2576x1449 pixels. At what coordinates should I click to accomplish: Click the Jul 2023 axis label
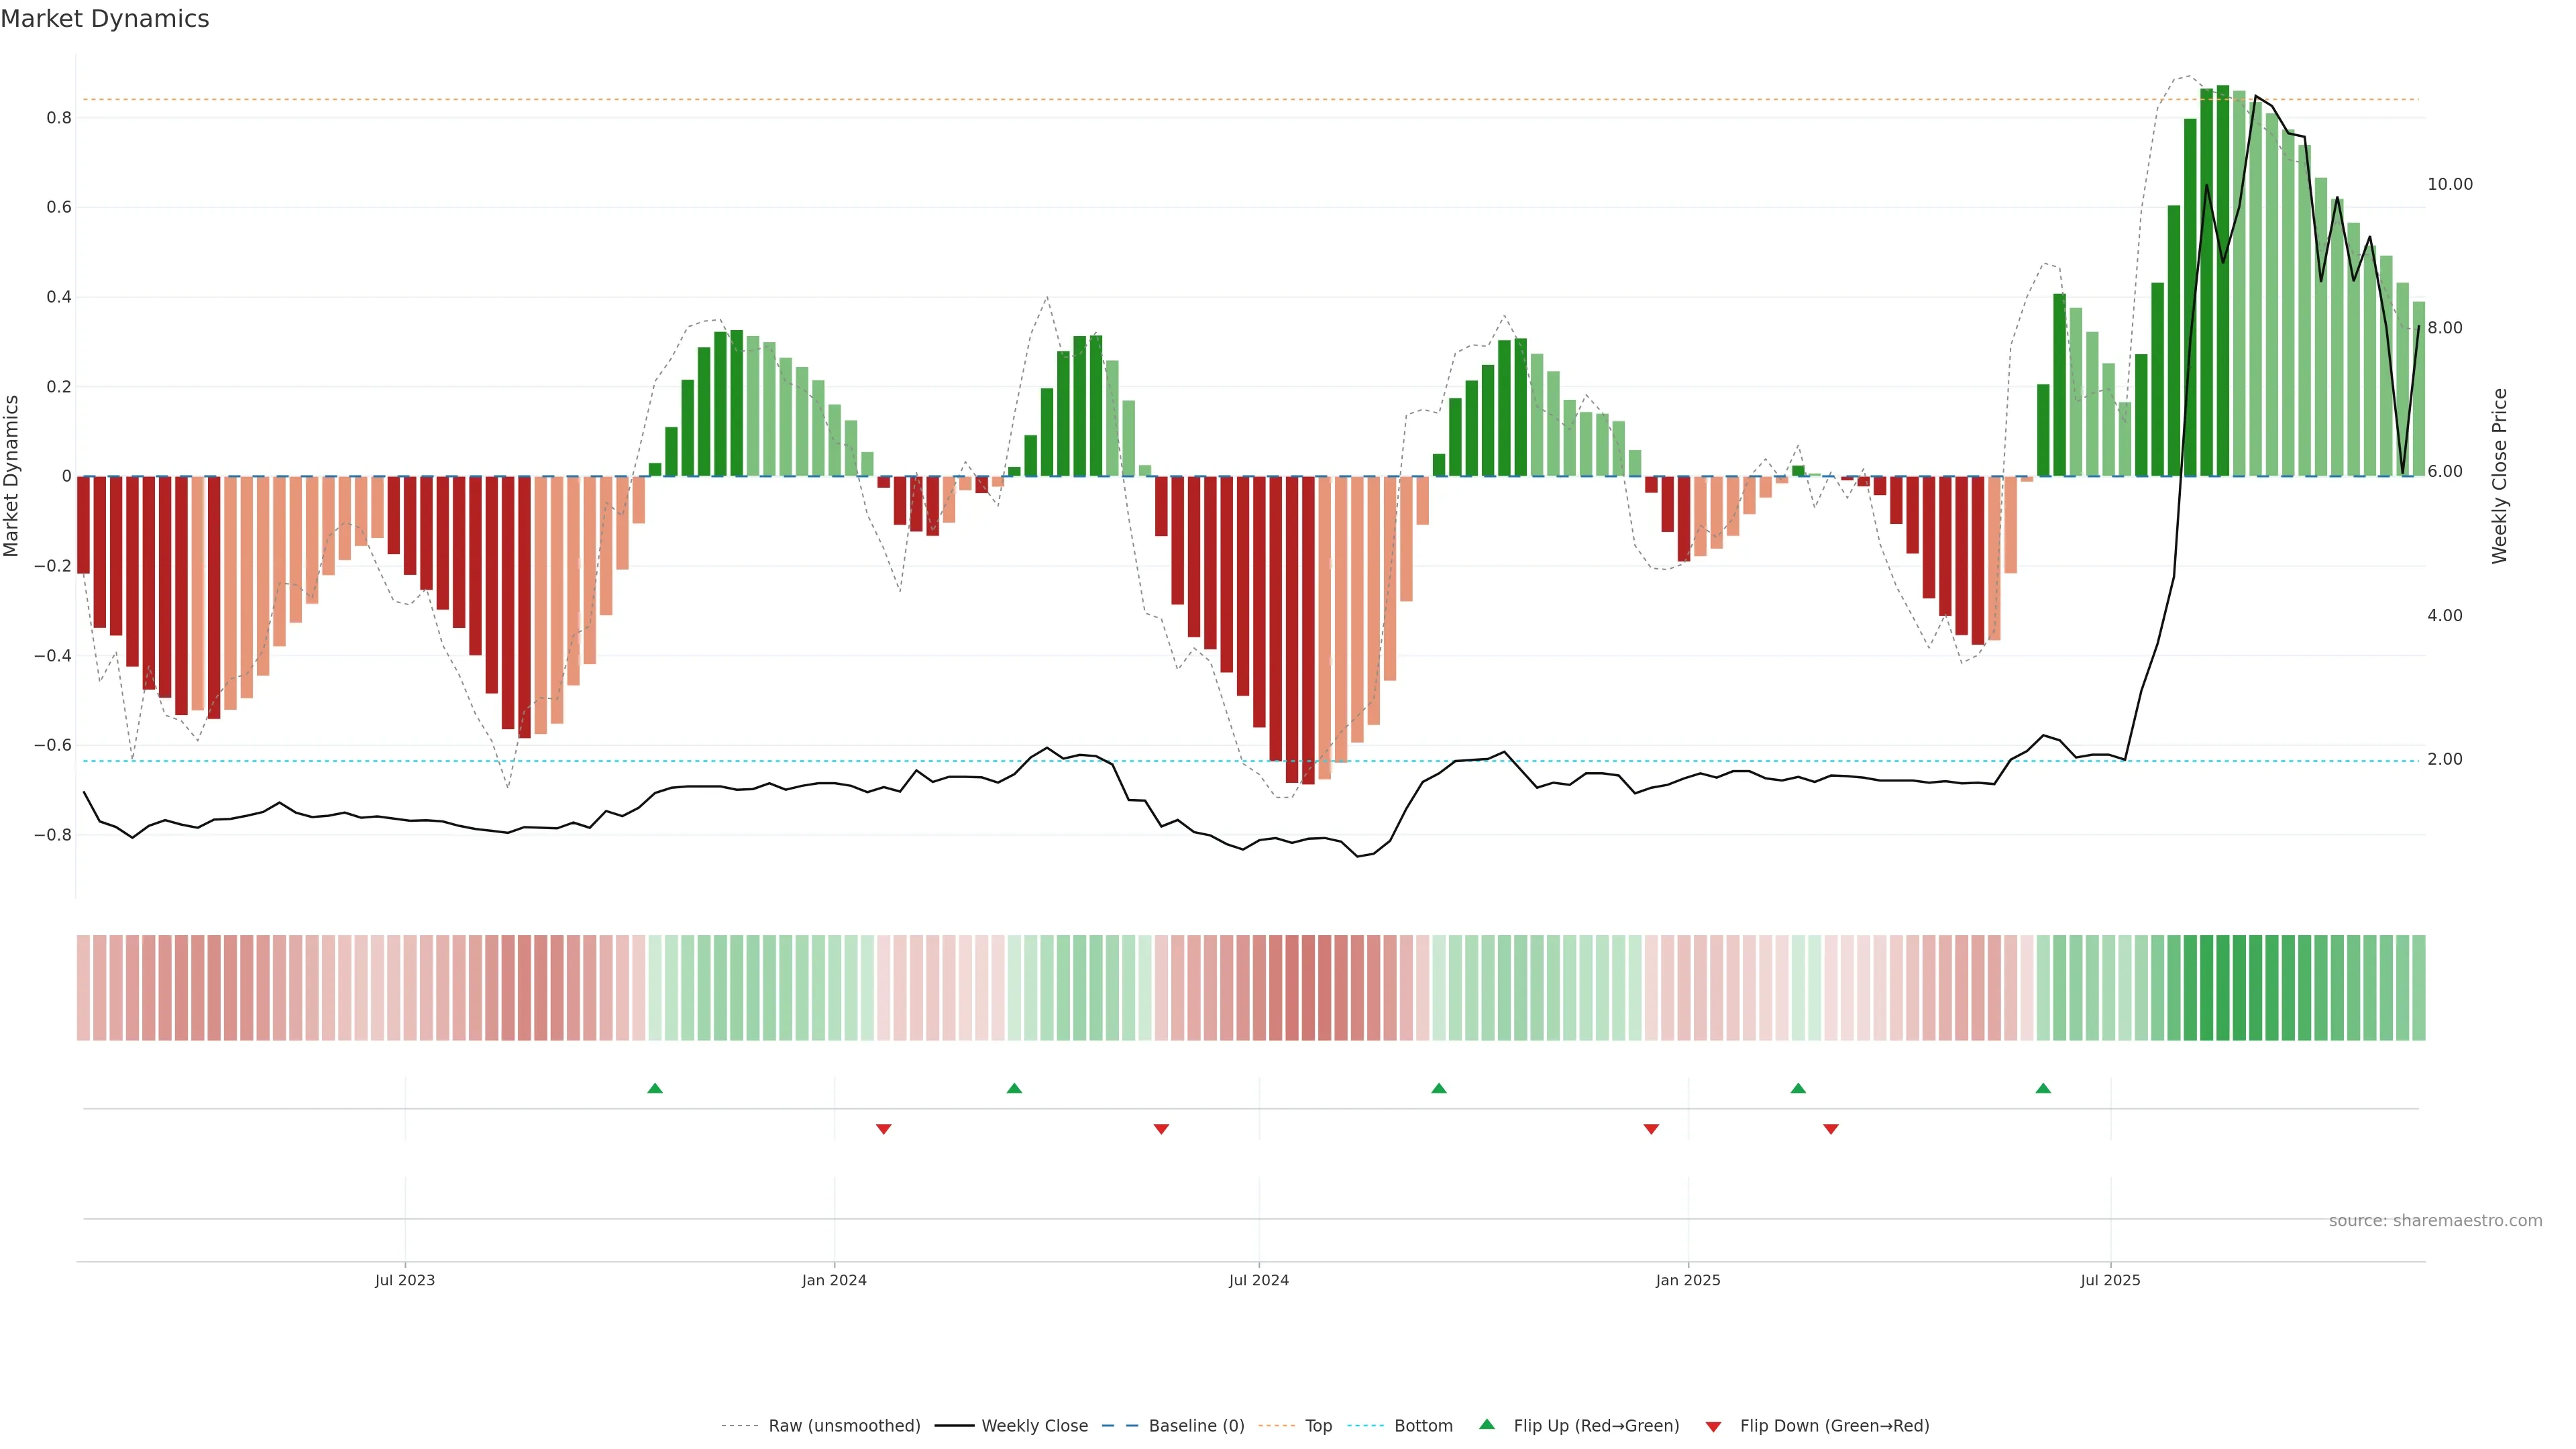pos(405,1280)
